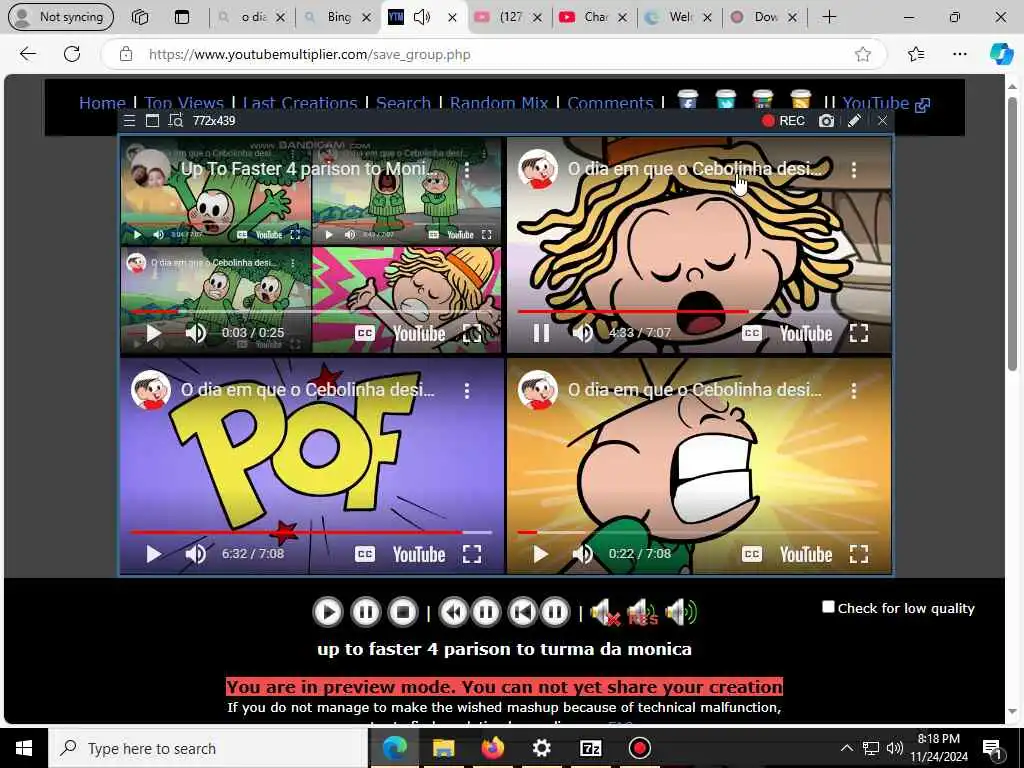Mute the video showing 0:22 / 7:08

coord(582,554)
